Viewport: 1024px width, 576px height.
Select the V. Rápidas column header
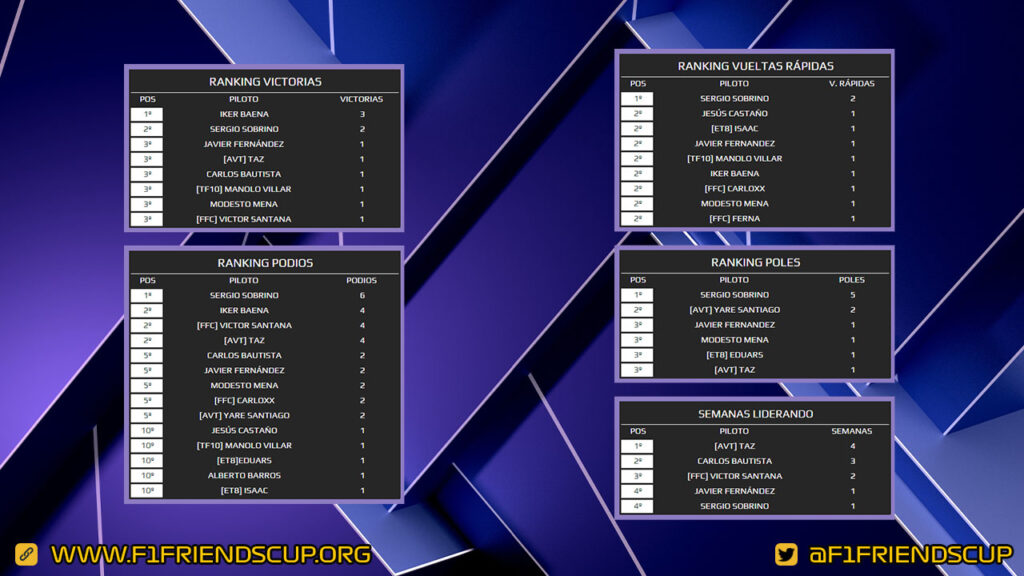[x=852, y=84]
